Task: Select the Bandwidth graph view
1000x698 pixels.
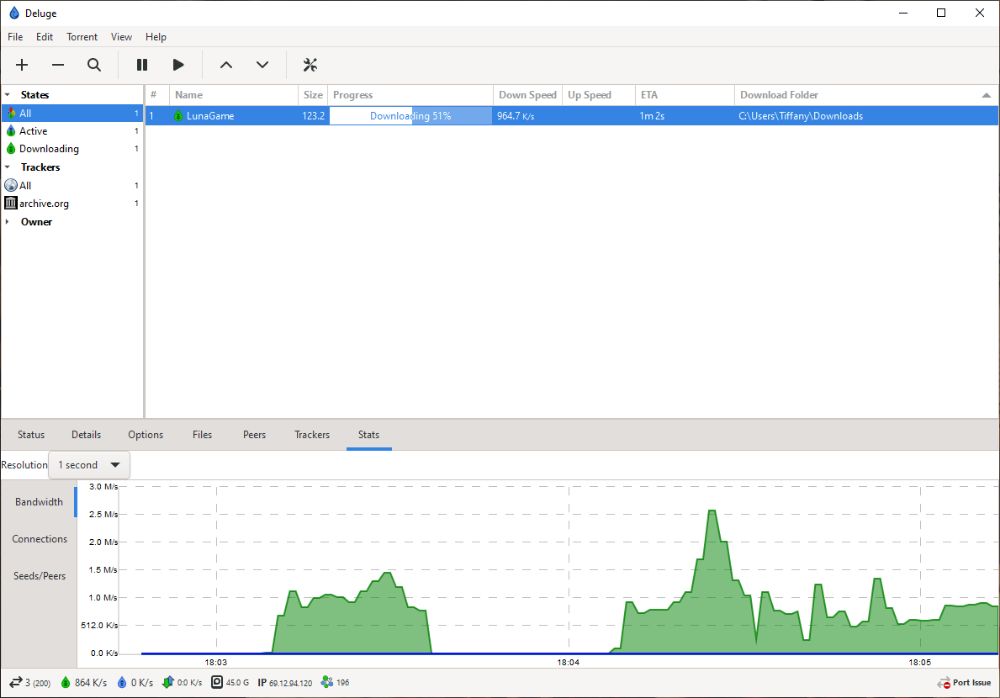Action: pos(39,502)
